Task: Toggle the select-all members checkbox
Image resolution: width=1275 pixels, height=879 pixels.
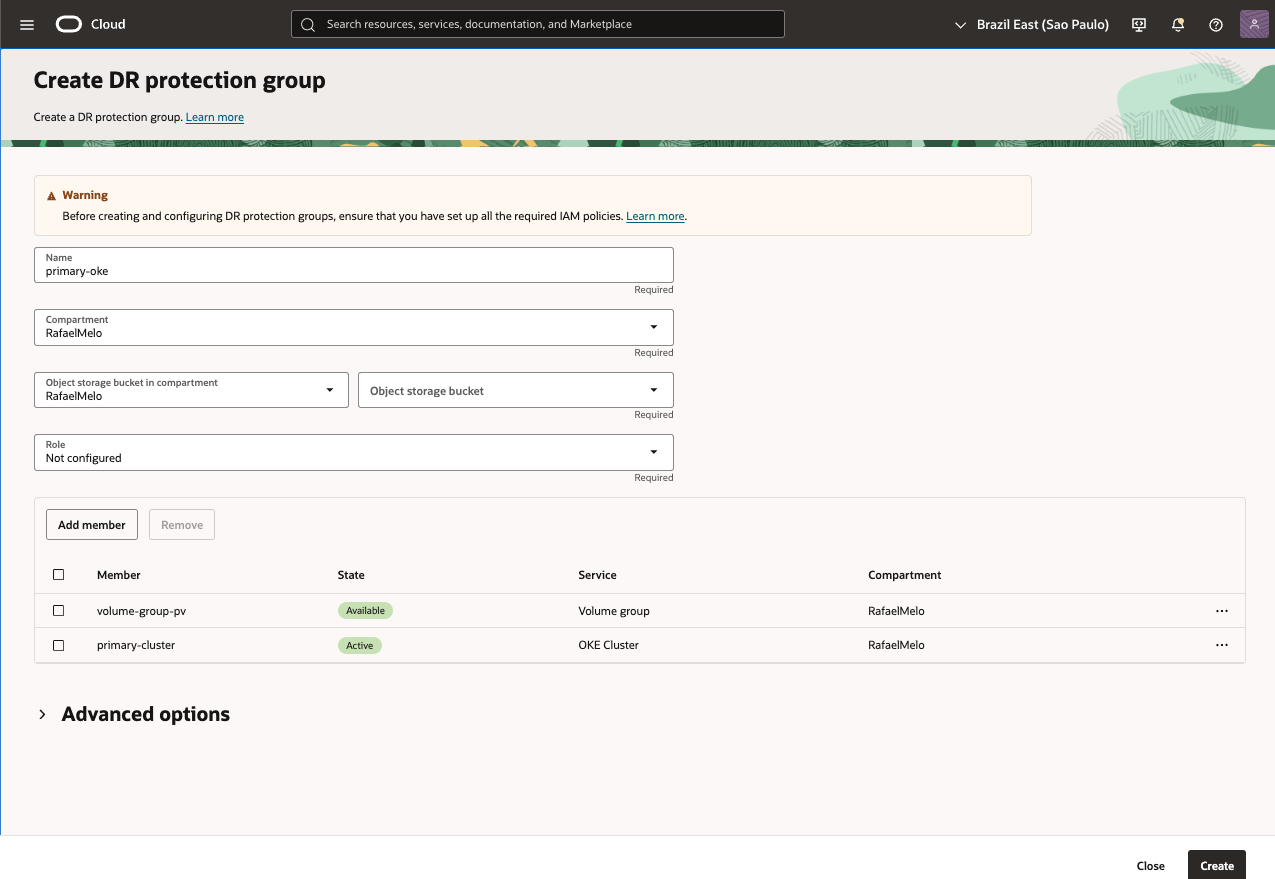Action: click(58, 575)
